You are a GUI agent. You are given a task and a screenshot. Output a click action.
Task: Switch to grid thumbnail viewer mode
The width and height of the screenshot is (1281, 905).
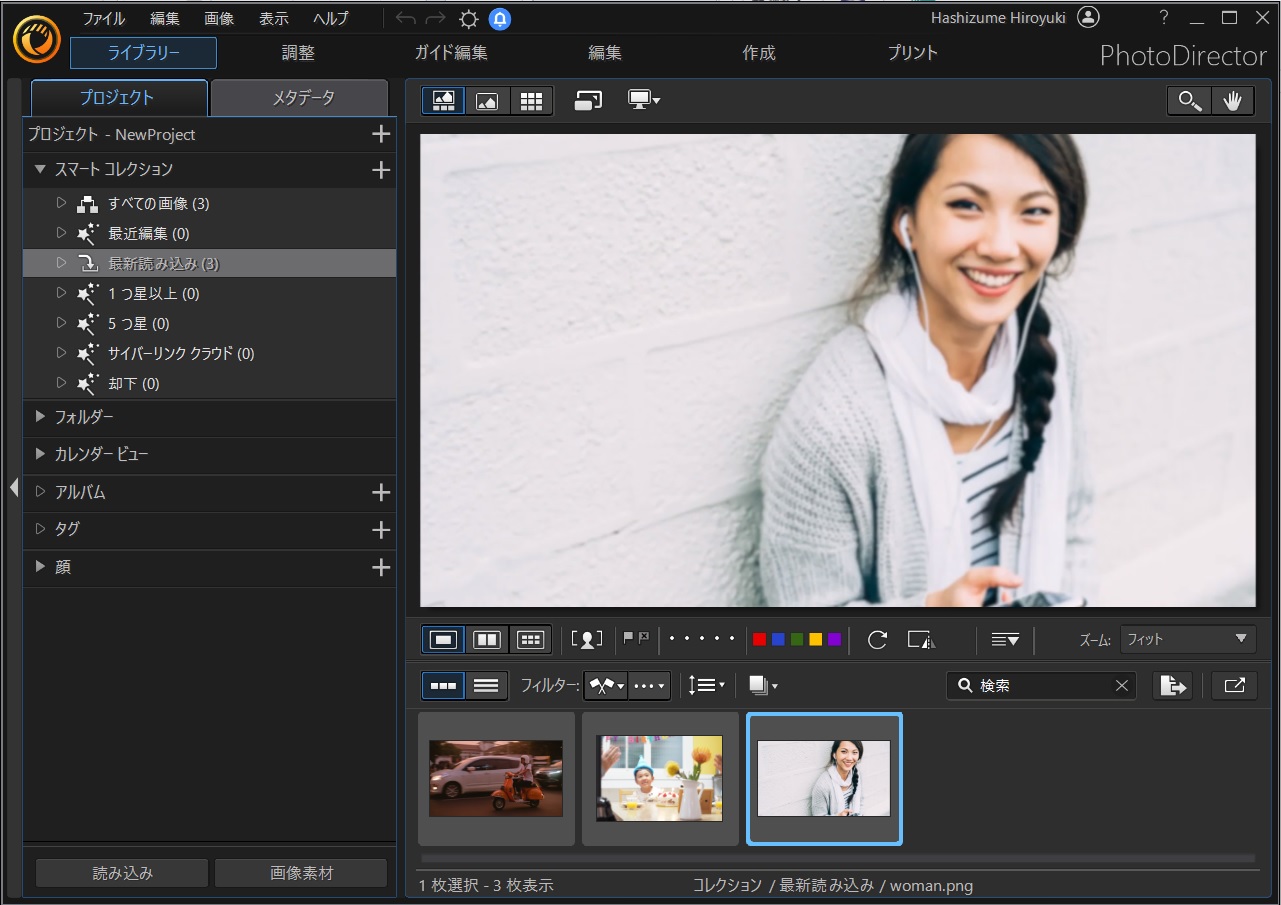[532, 101]
